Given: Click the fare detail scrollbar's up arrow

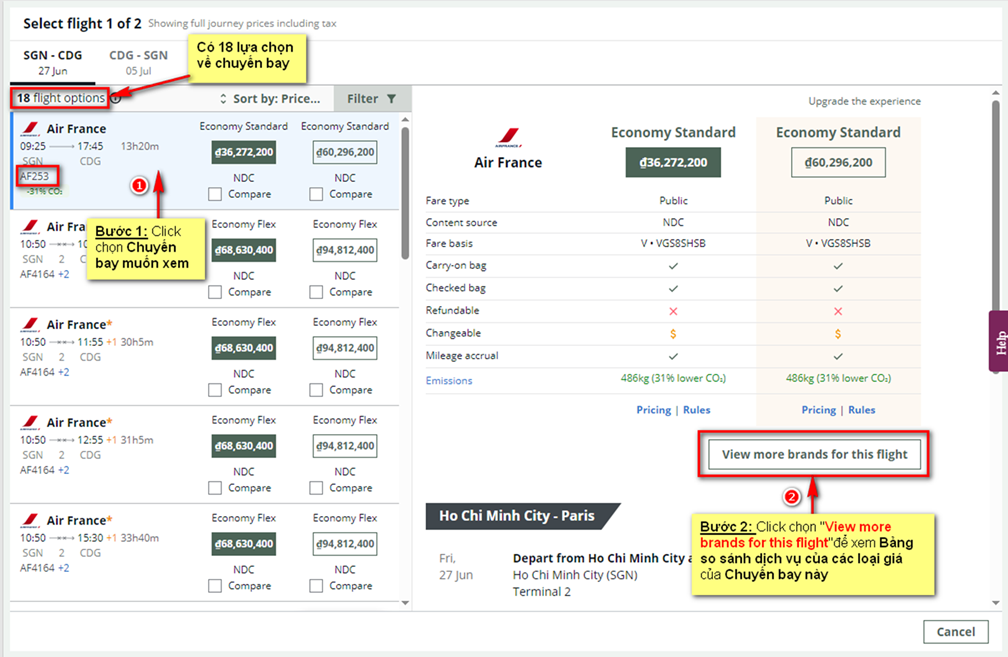Looking at the screenshot, I should click(996, 94).
